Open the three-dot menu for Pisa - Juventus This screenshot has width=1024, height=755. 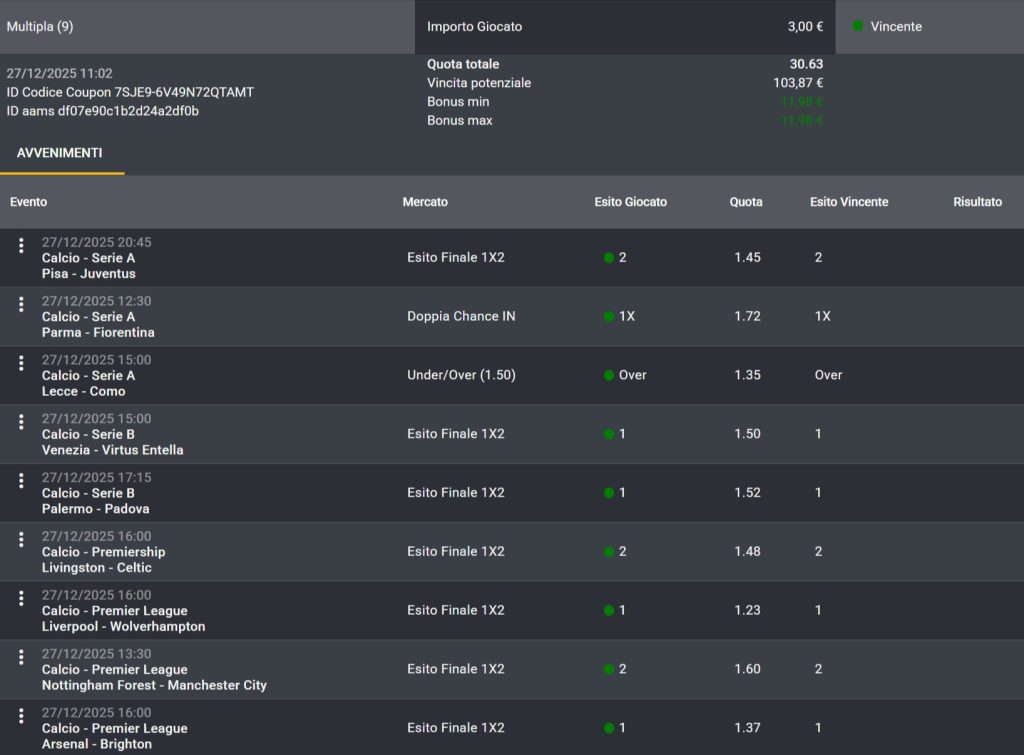21,246
